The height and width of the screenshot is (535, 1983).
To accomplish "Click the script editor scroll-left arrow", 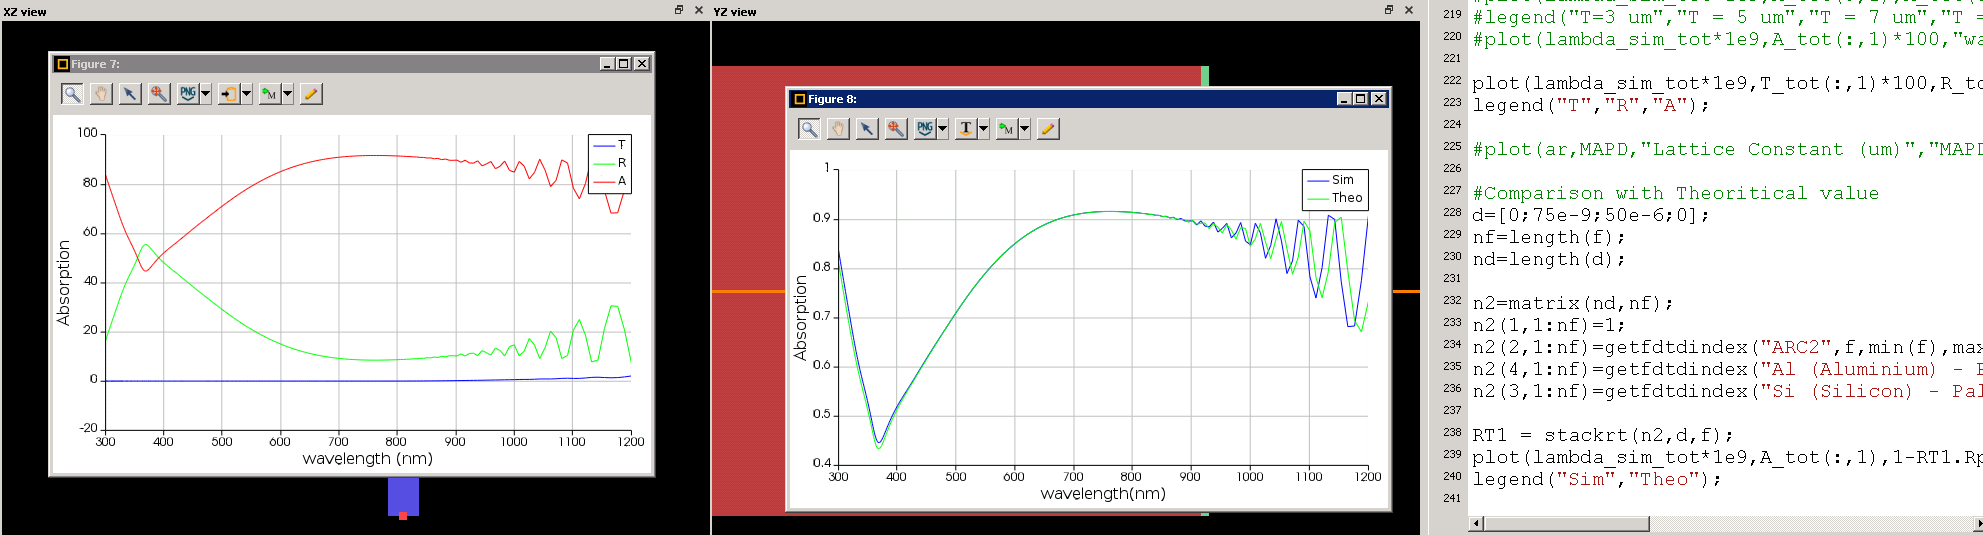I will pyautogui.click(x=1476, y=524).
